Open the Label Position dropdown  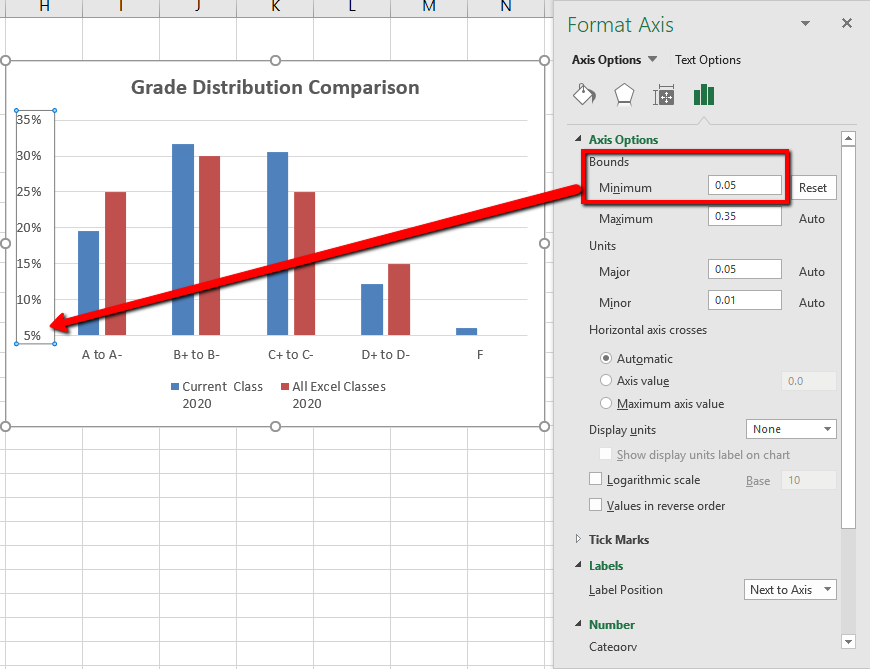790,589
